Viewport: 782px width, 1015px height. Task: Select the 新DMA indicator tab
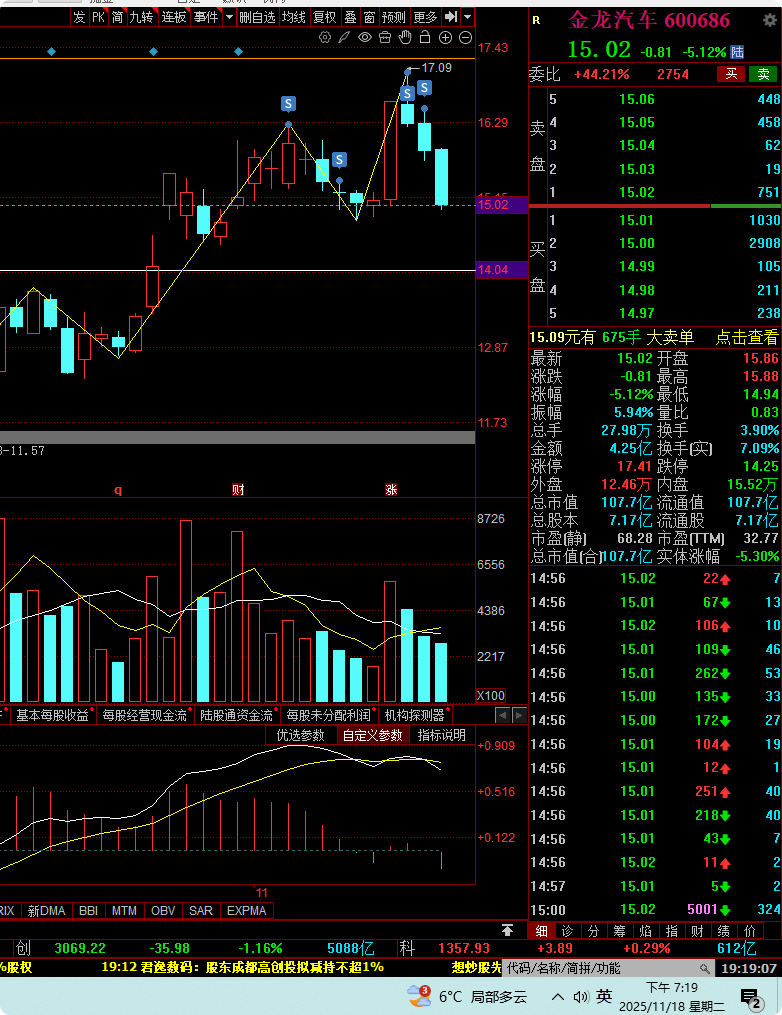coord(47,911)
